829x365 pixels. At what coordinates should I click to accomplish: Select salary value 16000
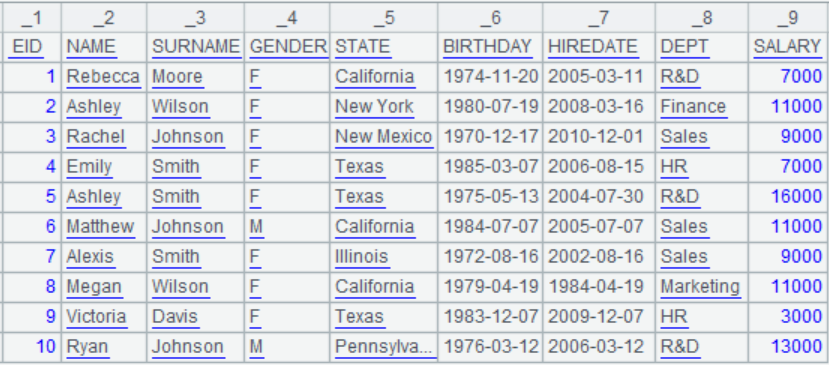pyautogui.click(x=788, y=197)
